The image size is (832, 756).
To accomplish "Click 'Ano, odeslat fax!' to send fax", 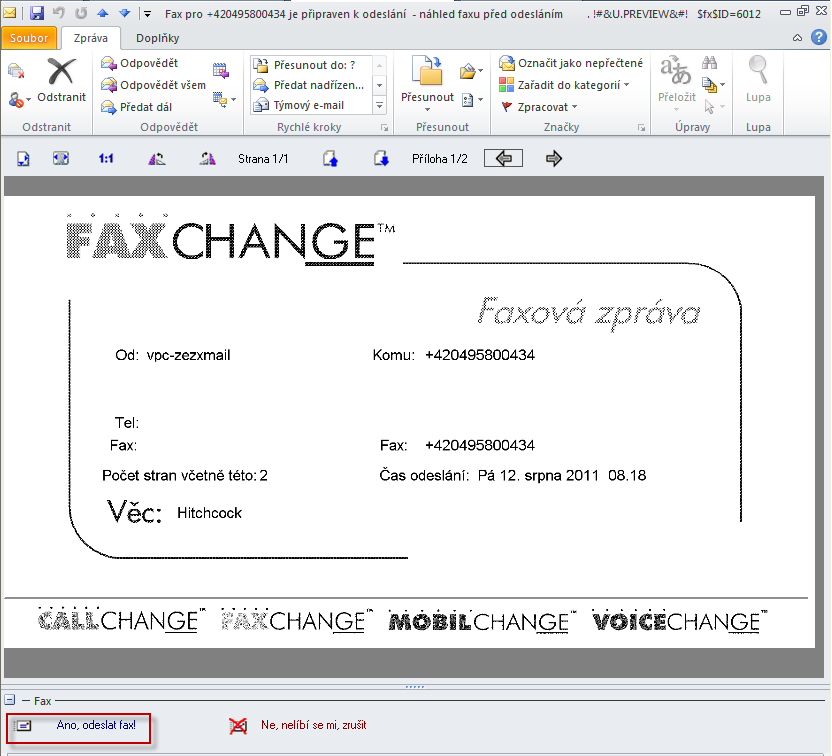I will 96,725.
